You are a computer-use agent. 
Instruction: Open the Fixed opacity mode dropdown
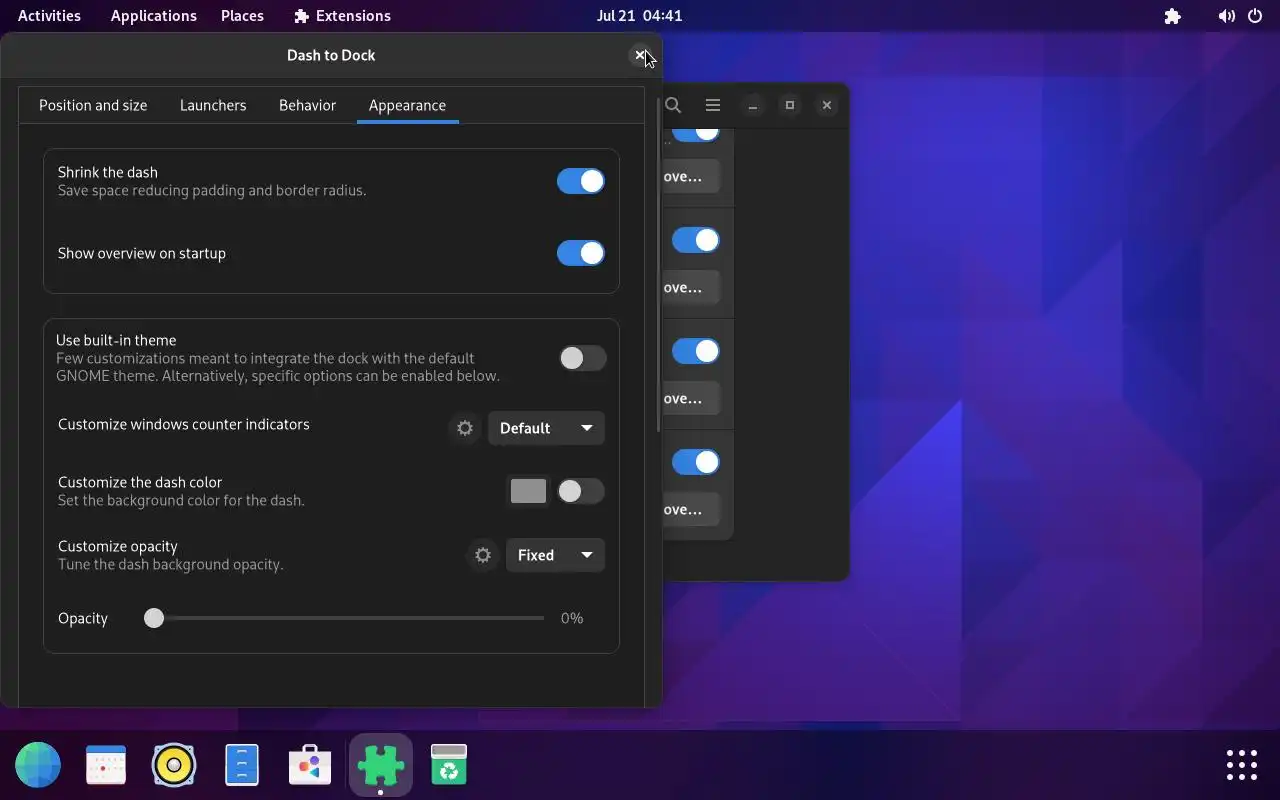[x=555, y=555]
